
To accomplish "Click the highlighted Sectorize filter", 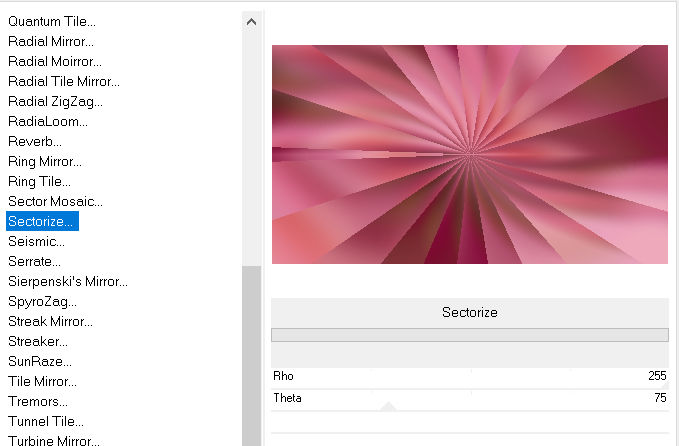I will [42, 221].
